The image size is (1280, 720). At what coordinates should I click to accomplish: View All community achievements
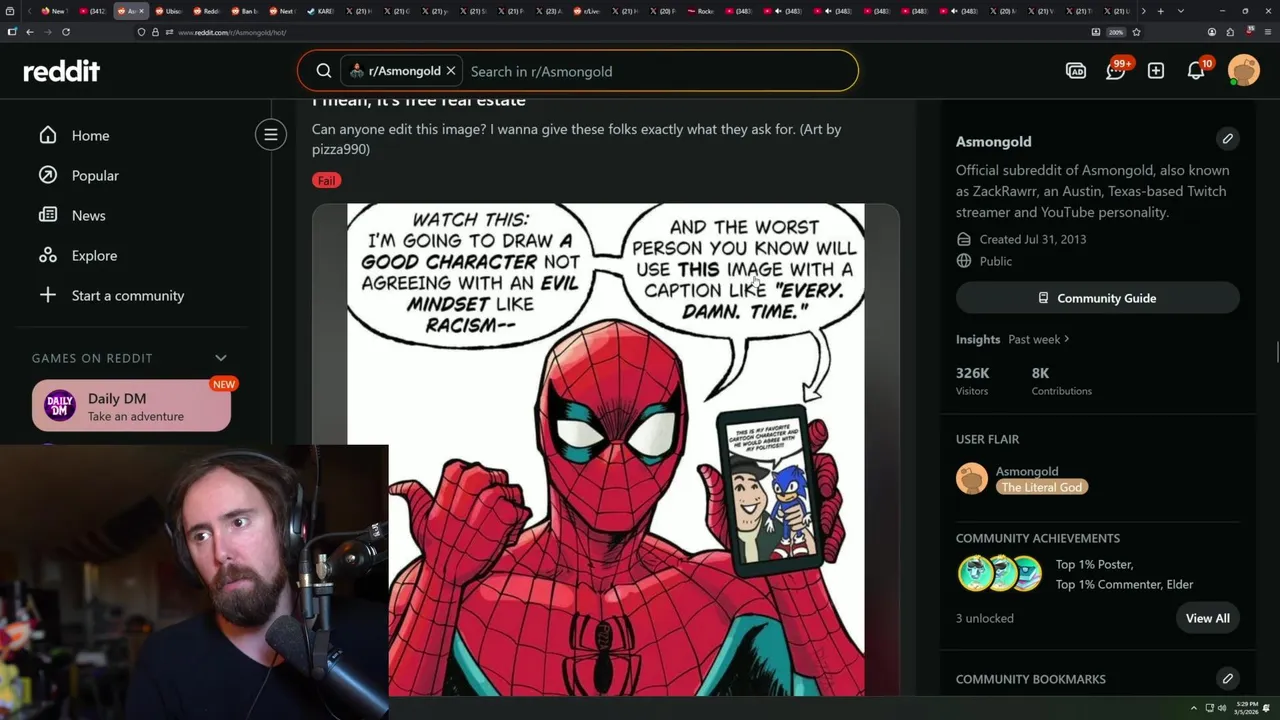pyautogui.click(x=1208, y=618)
